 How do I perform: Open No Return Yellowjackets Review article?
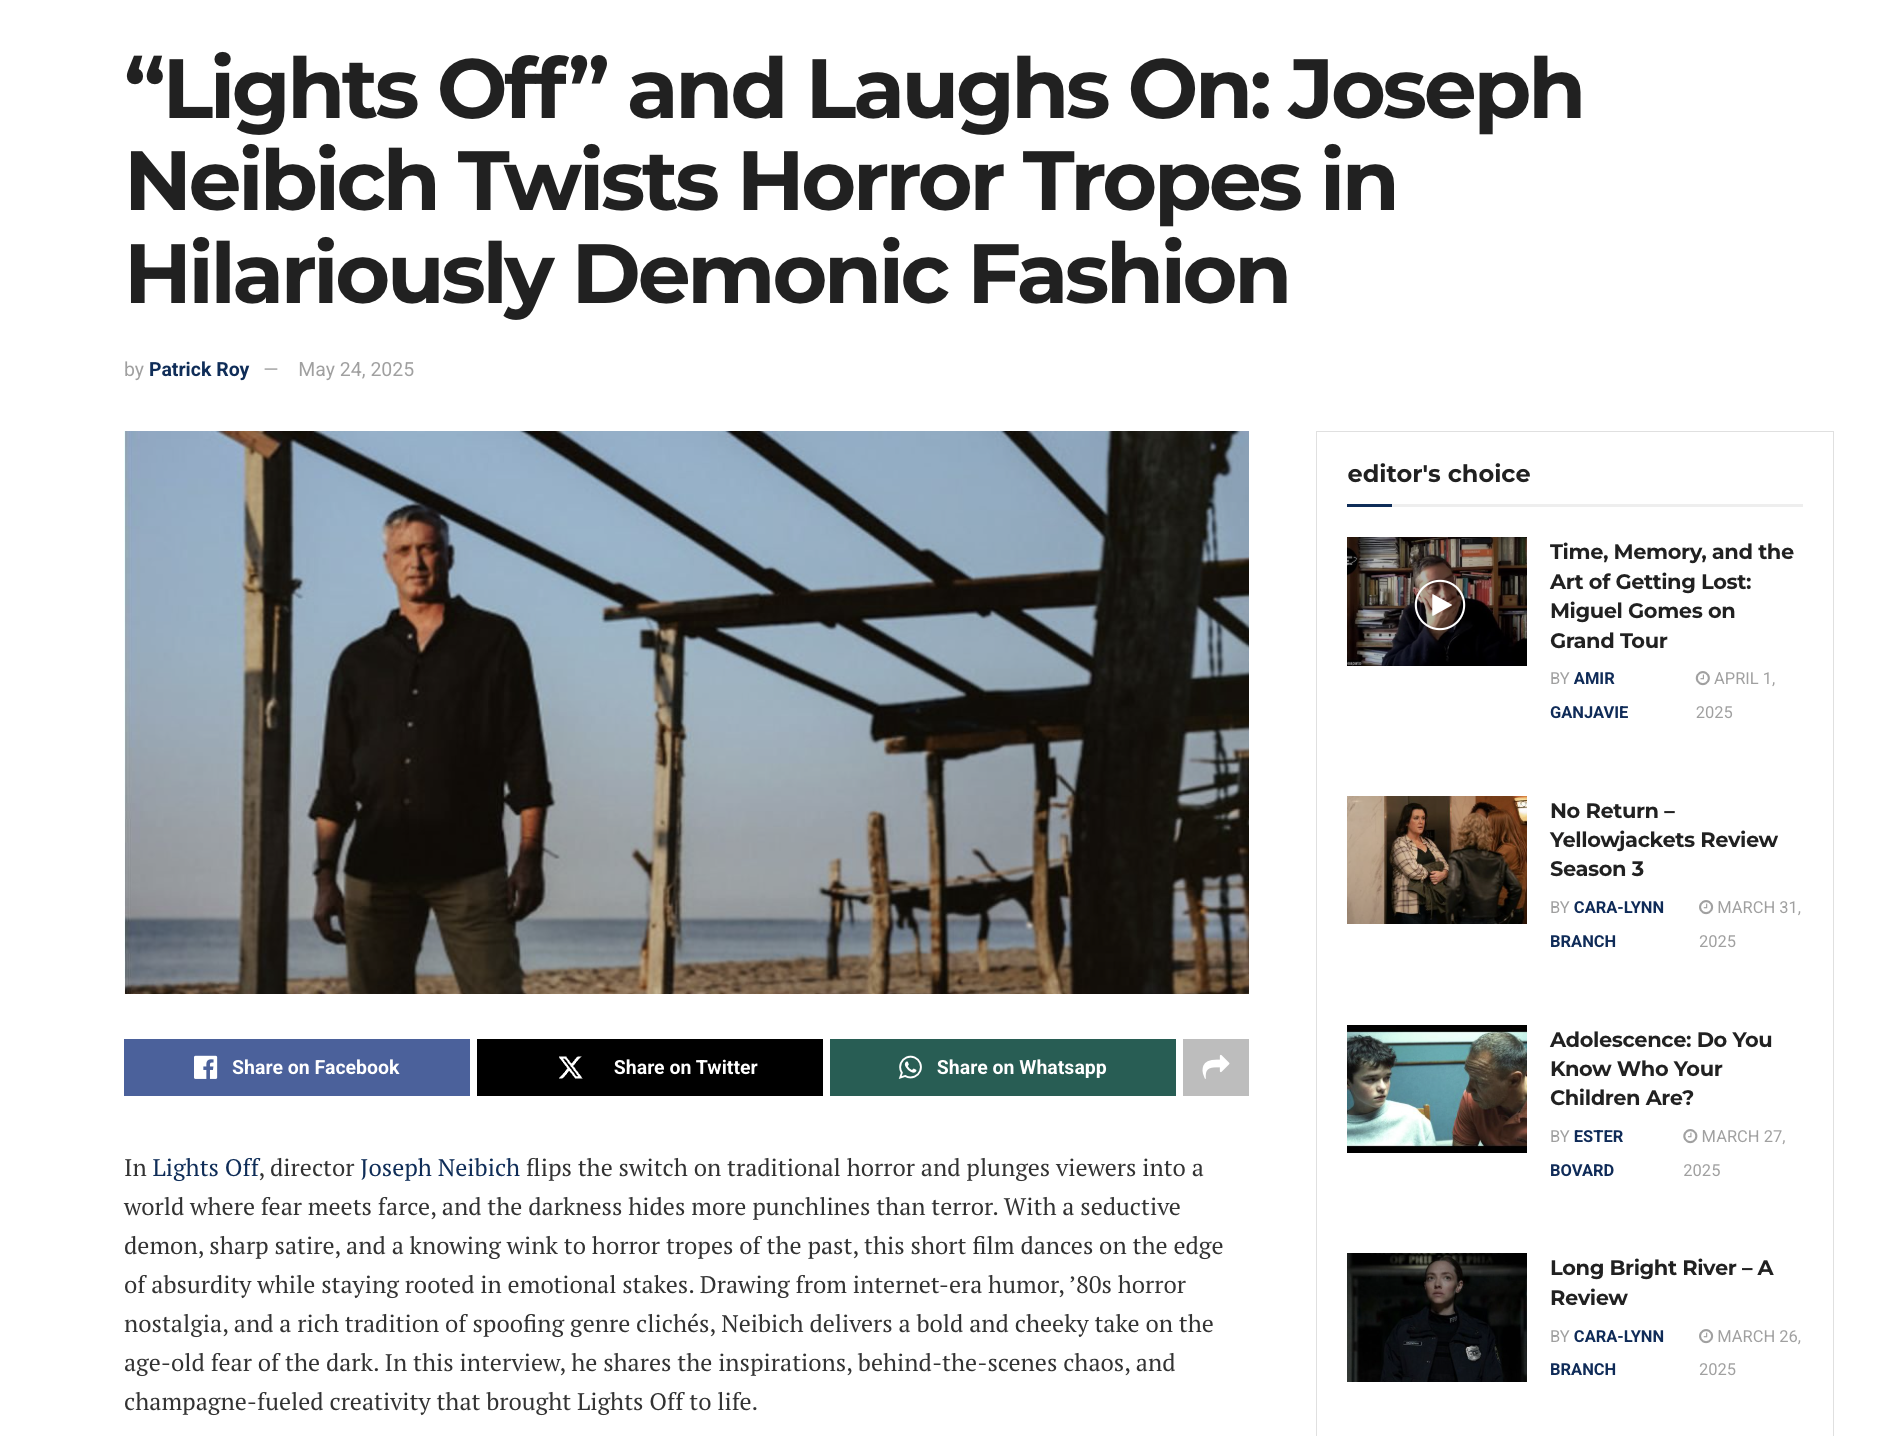[1663, 839]
